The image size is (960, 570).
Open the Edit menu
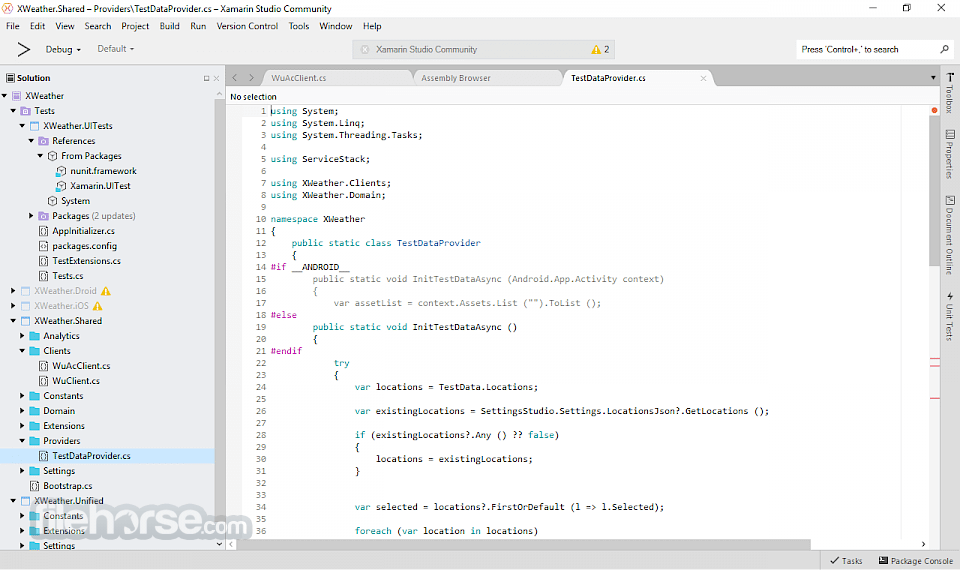(37, 26)
